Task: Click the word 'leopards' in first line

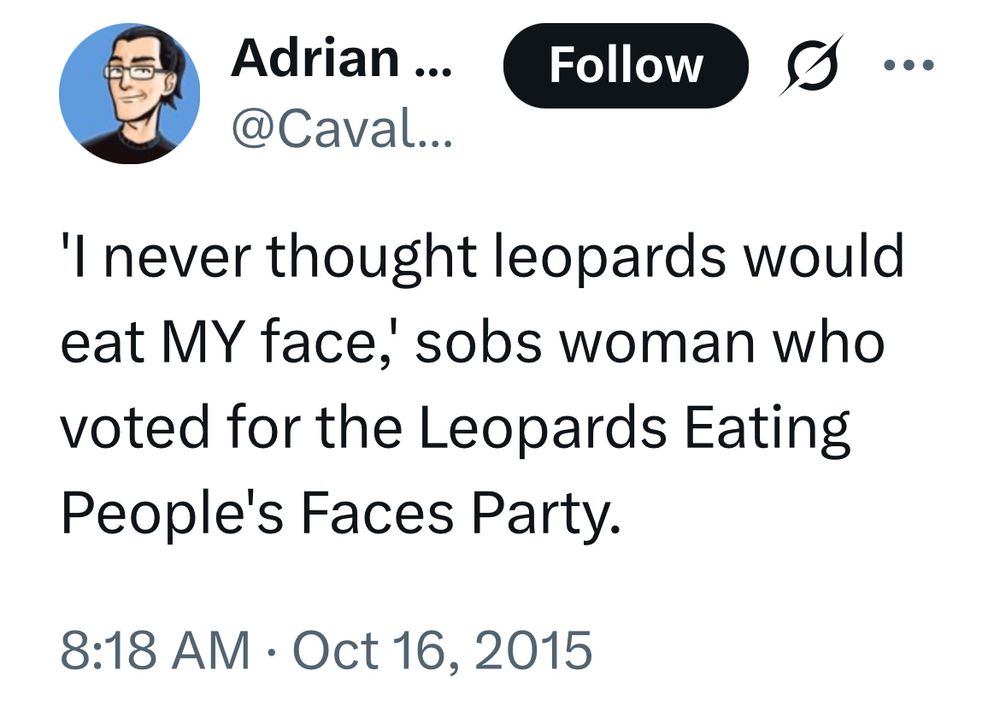Action: (x=610, y=258)
